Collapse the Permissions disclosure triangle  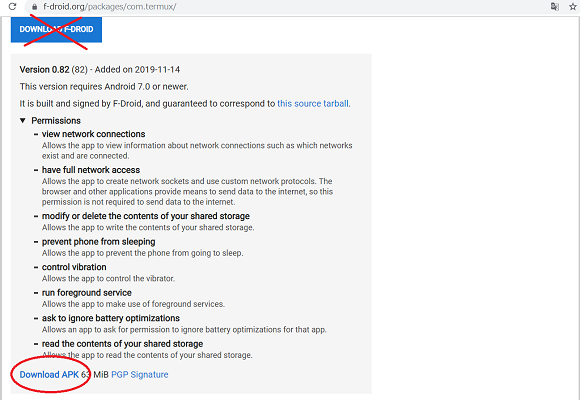(x=23, y=121)
